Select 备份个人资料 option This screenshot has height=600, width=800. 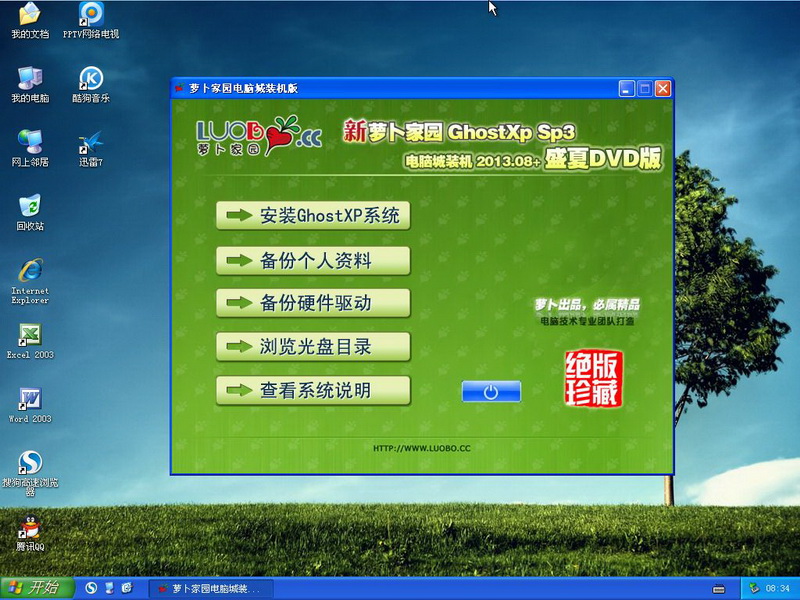click(314, 260)
